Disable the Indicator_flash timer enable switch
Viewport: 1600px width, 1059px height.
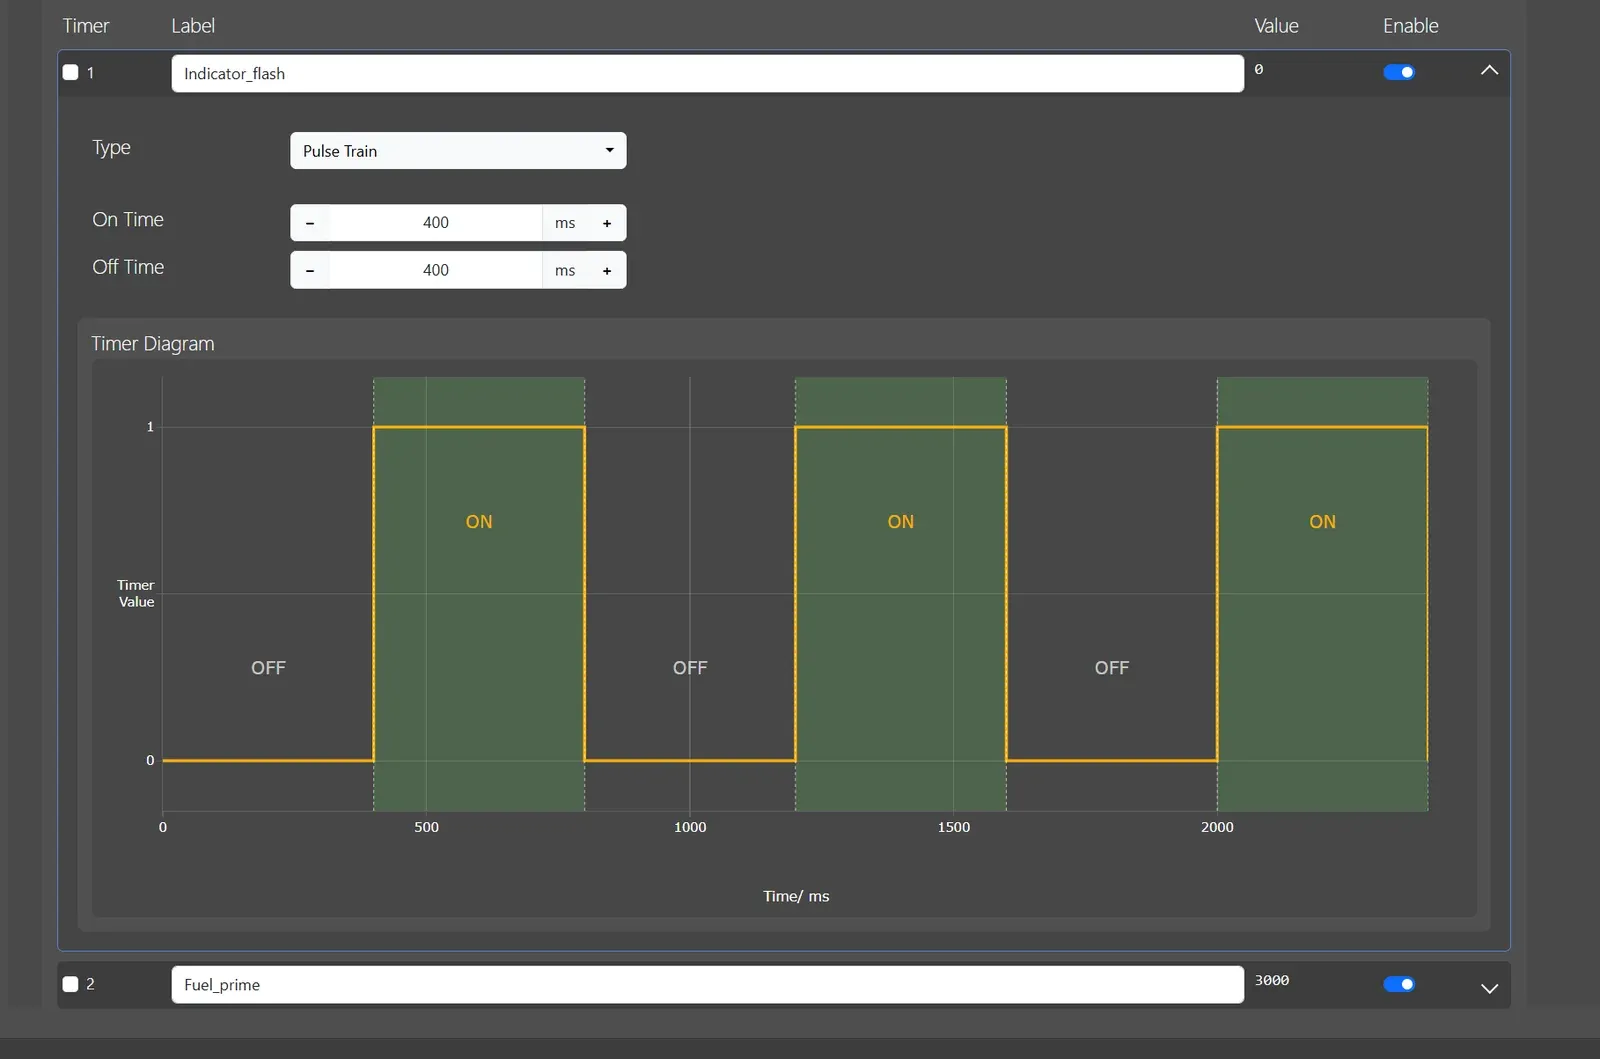1399,72
